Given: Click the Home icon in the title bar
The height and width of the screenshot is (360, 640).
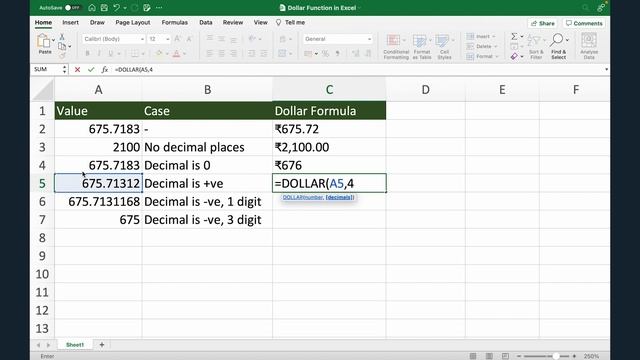Looking at the screenshot, I should click(92, 8).
